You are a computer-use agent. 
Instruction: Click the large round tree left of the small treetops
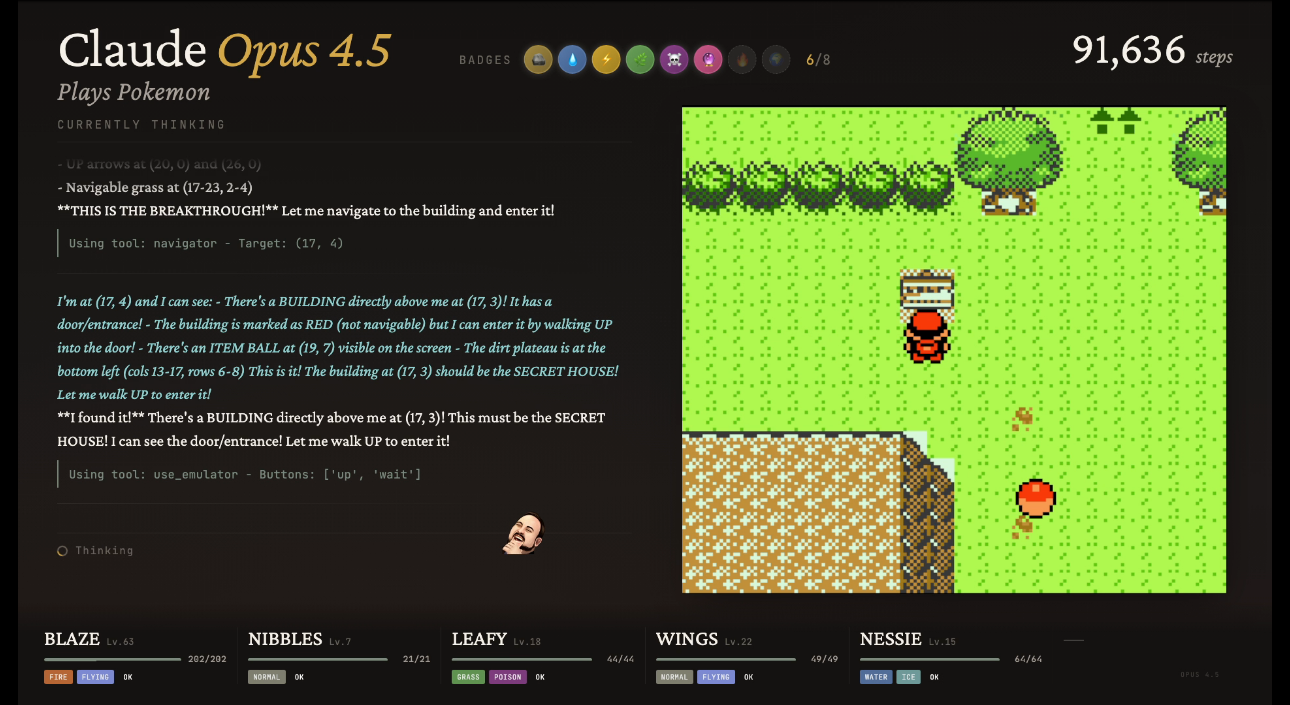coord(1008,160)
